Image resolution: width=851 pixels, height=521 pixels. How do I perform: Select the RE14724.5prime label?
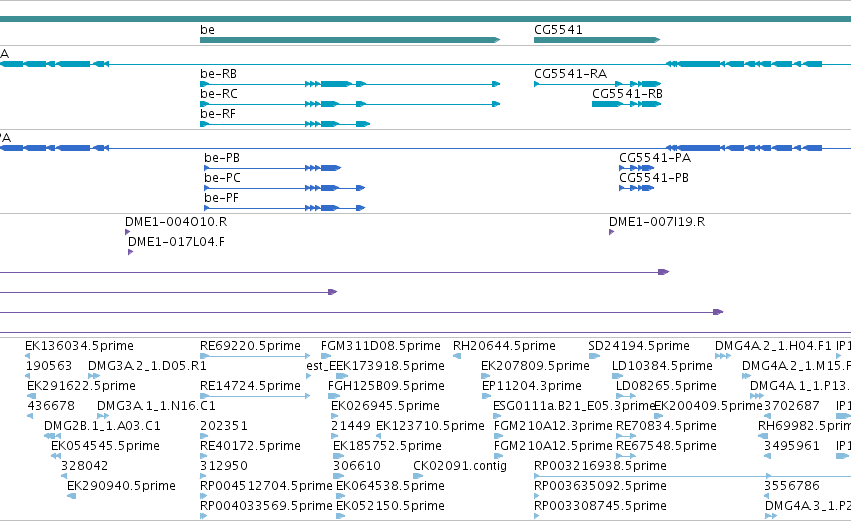[250, 386]
